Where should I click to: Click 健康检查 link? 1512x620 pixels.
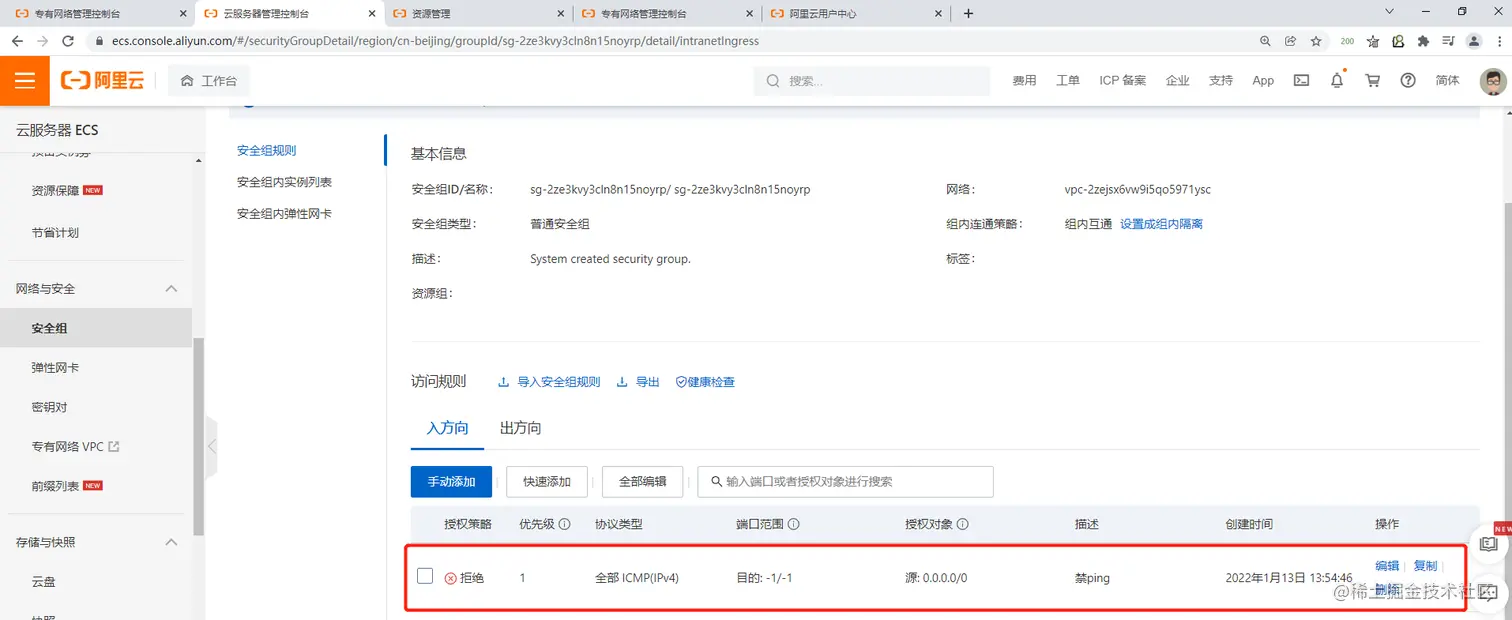click(x=705, y=382)
